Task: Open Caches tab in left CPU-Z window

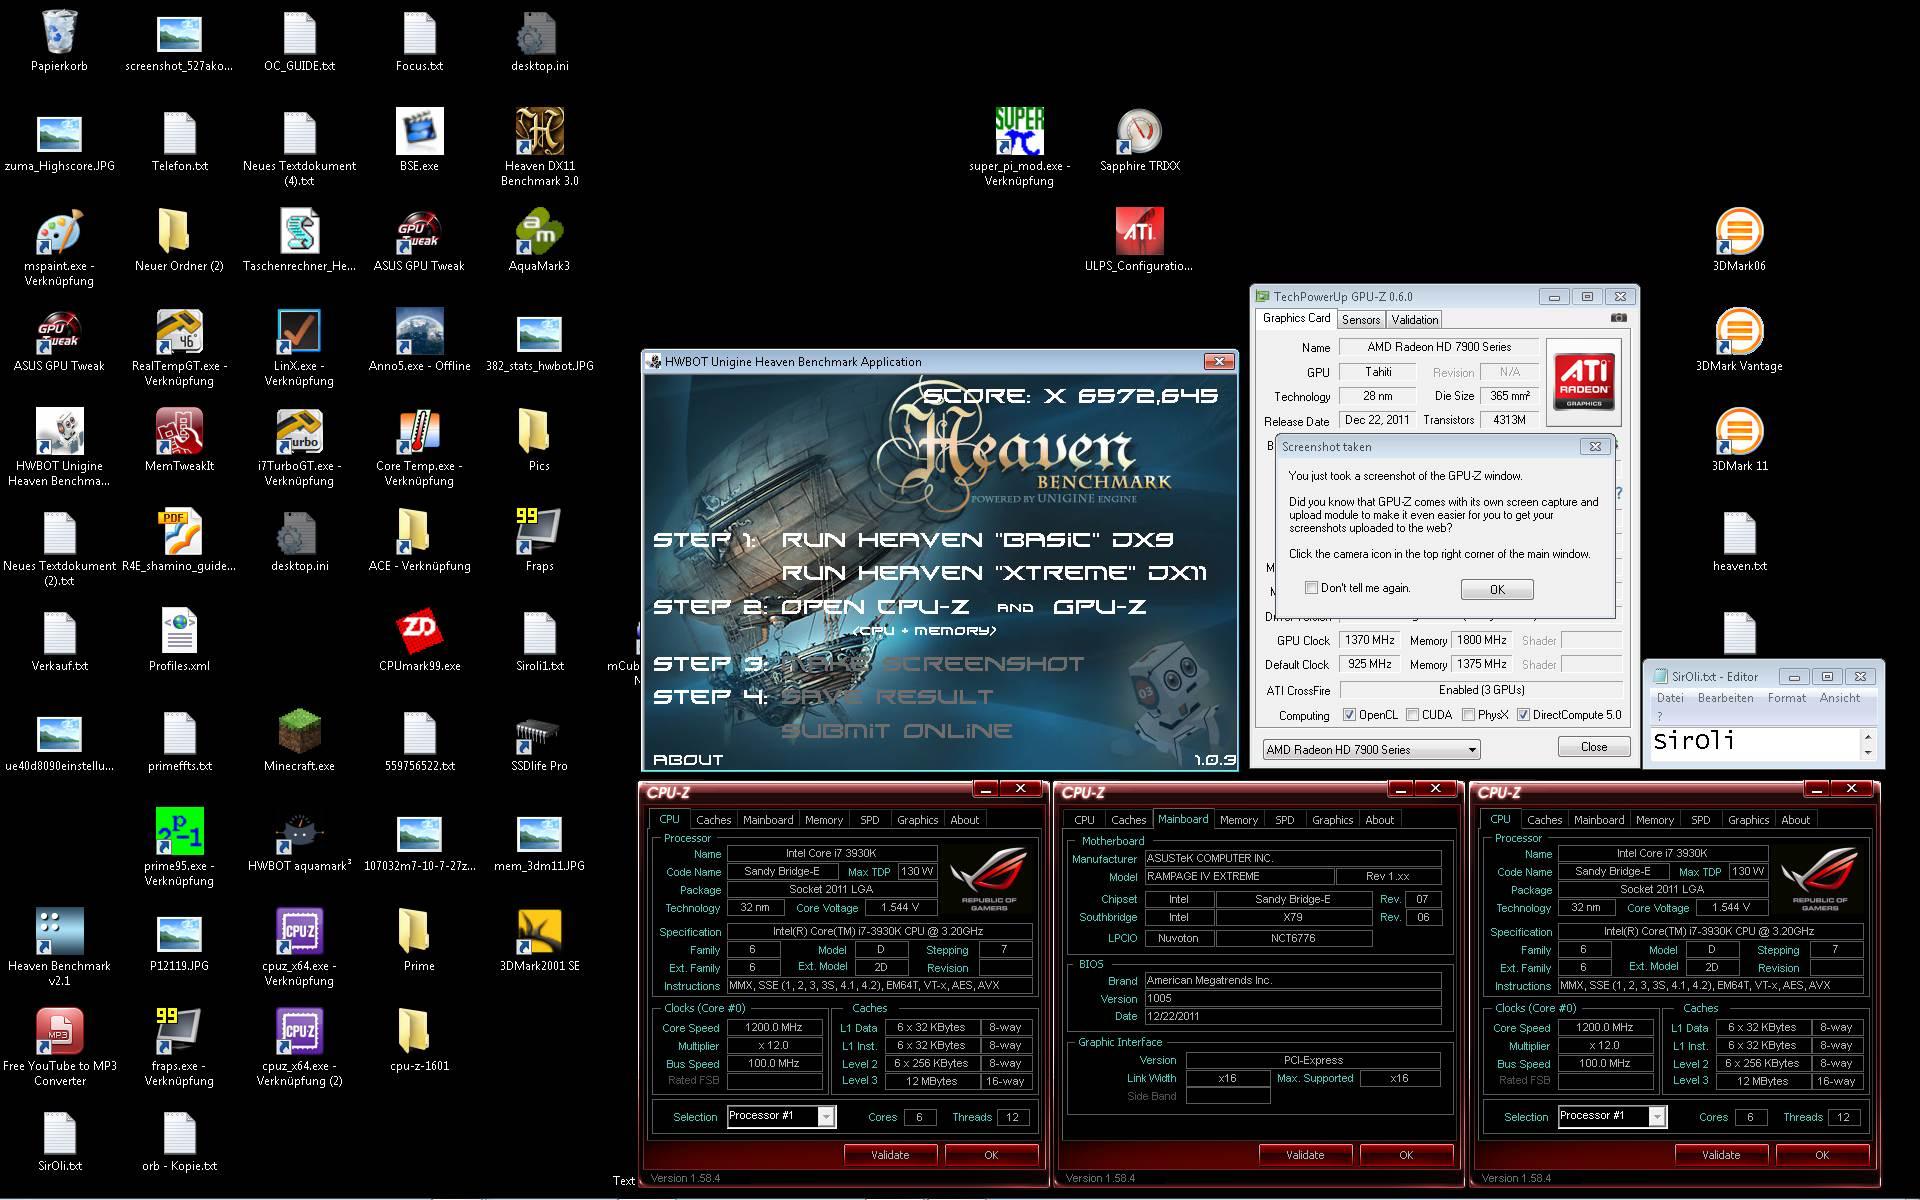Action: [x=713, y=820]
